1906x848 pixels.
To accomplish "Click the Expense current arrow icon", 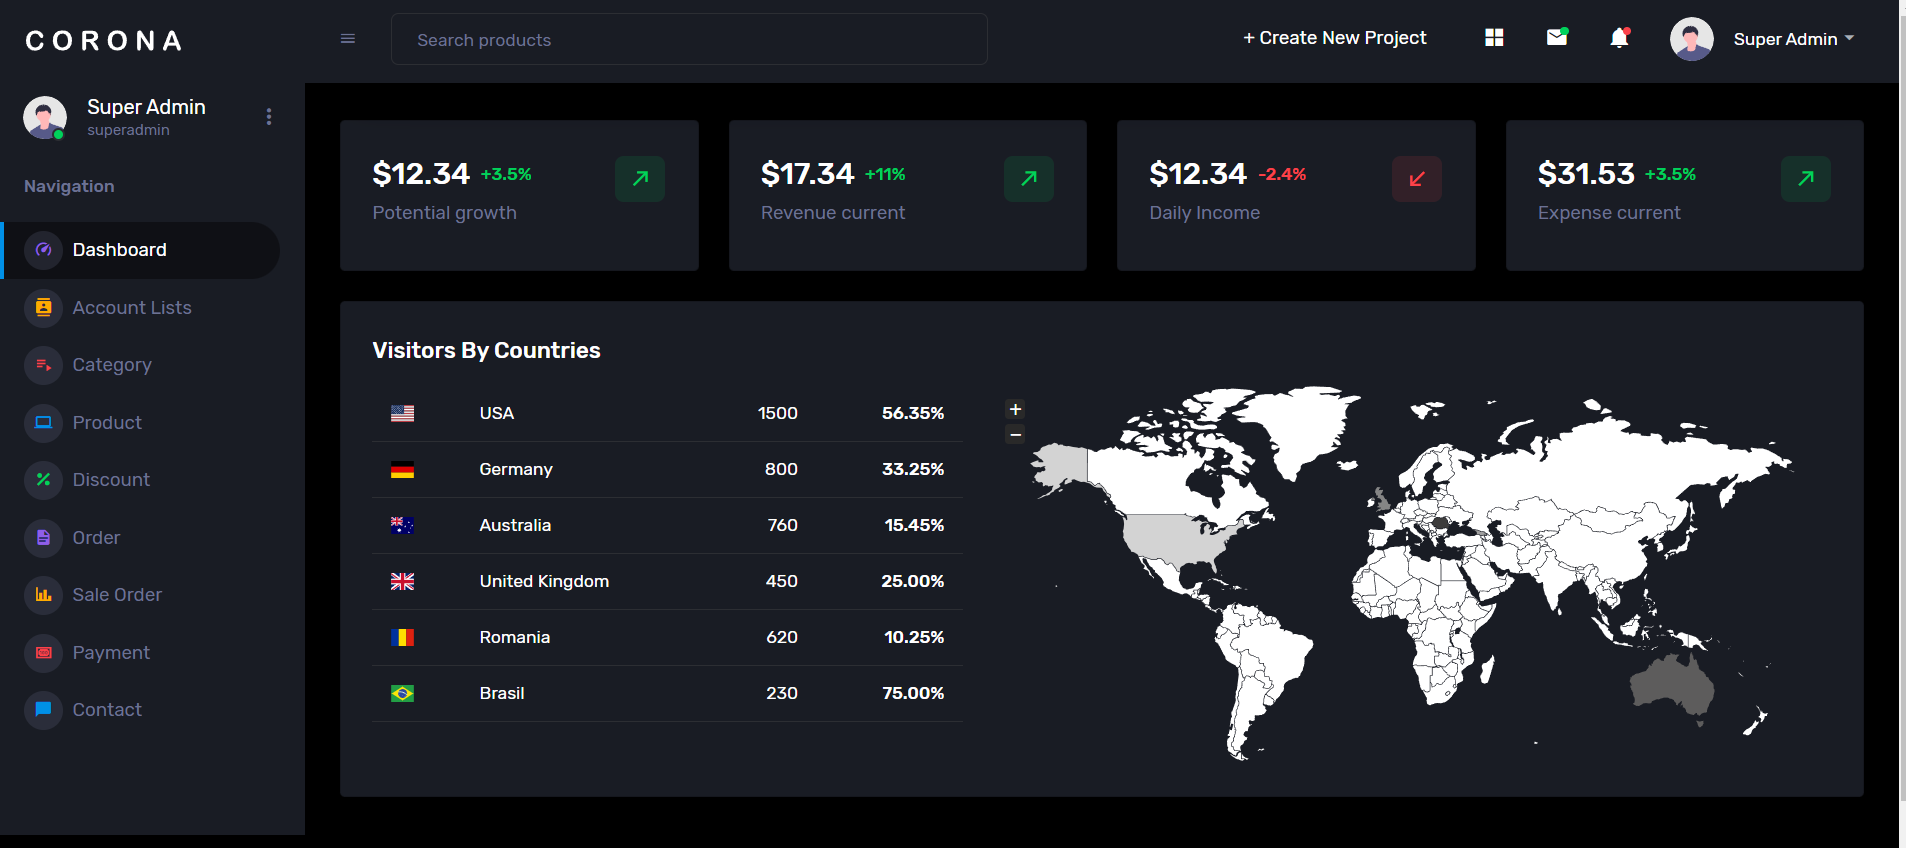I will (x=1805, y=179).
